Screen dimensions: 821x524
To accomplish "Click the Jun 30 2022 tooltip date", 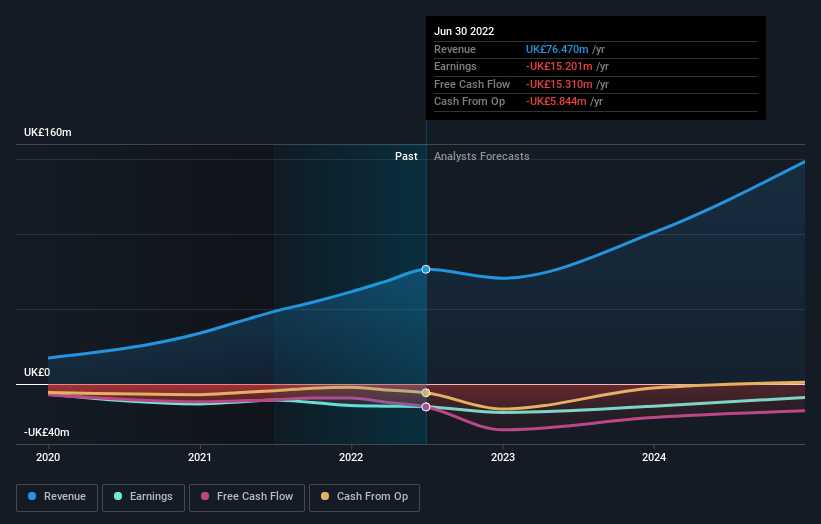I will point(464,31).
